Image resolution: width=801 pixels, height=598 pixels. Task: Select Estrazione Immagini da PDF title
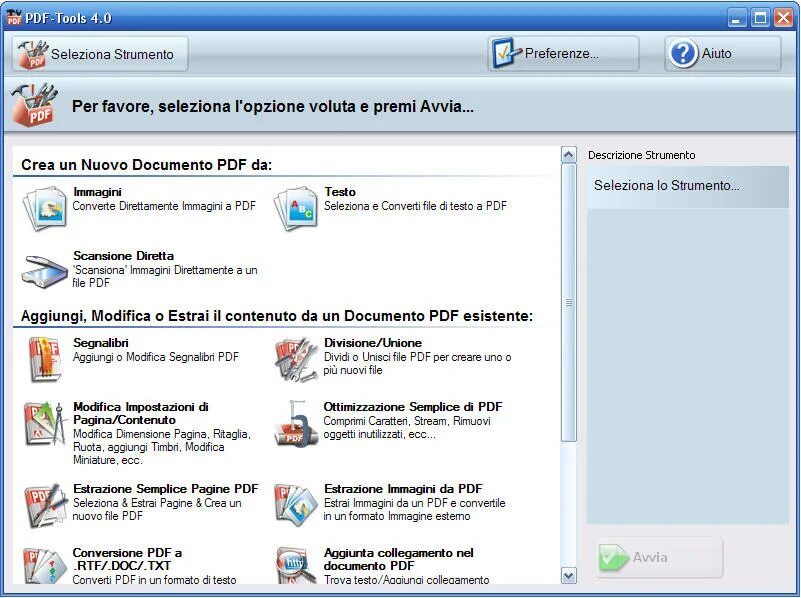click(x=403, y=489)
